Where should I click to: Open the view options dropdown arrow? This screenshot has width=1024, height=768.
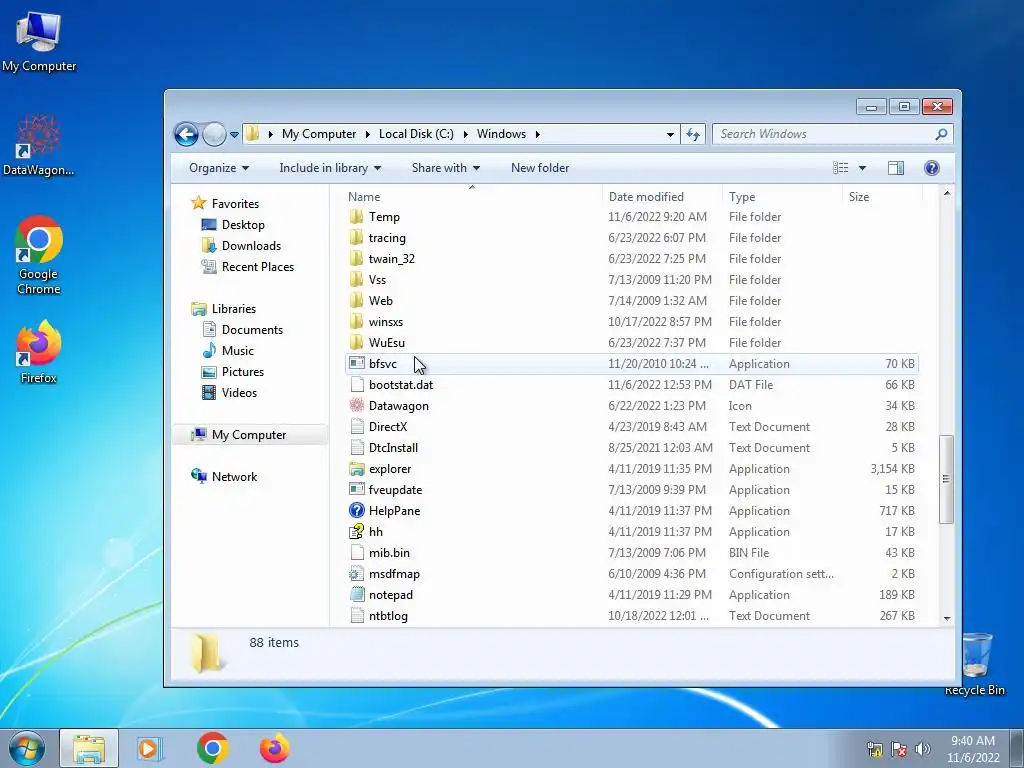862,168
